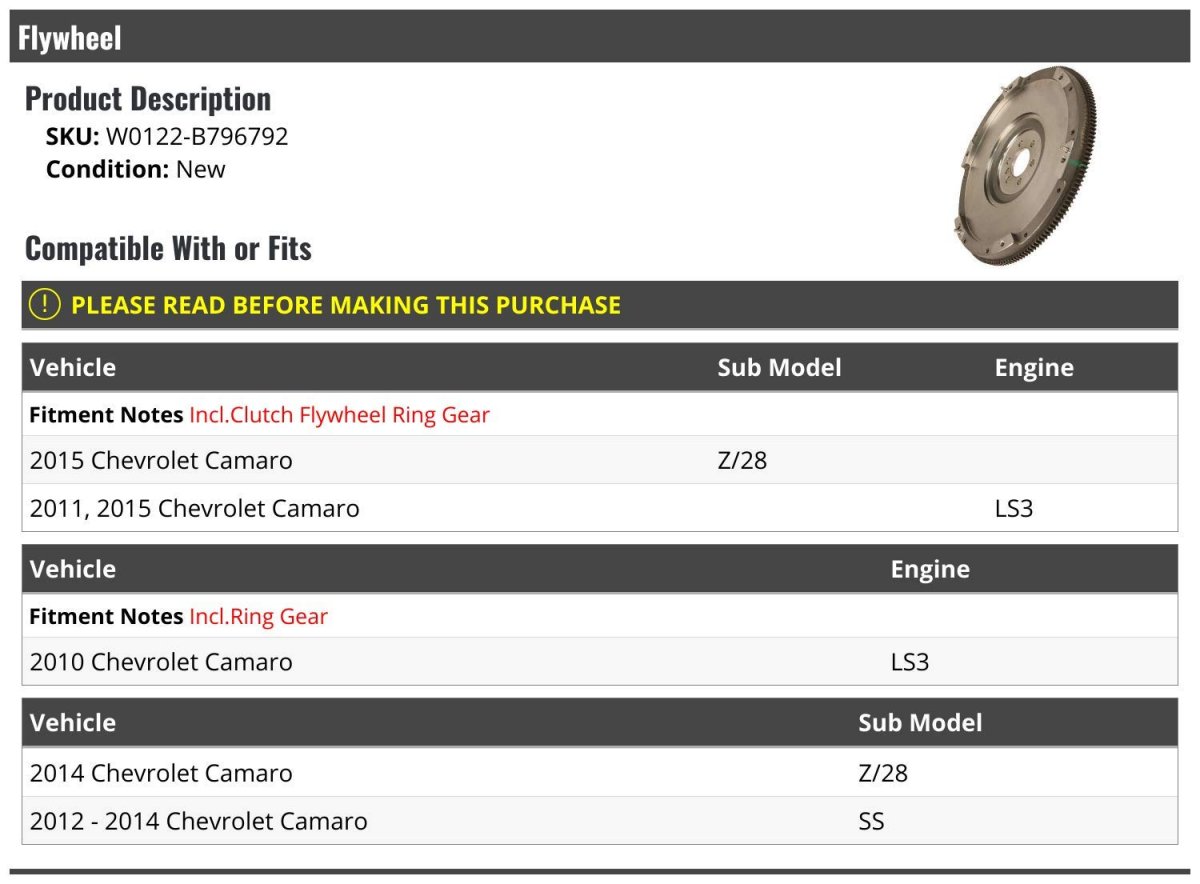Image resolution: width=1200 pixels, height=884 pixels.
Task: Click the Engine header in first table
Action: pyautogui.click(x=1034, y=367)
